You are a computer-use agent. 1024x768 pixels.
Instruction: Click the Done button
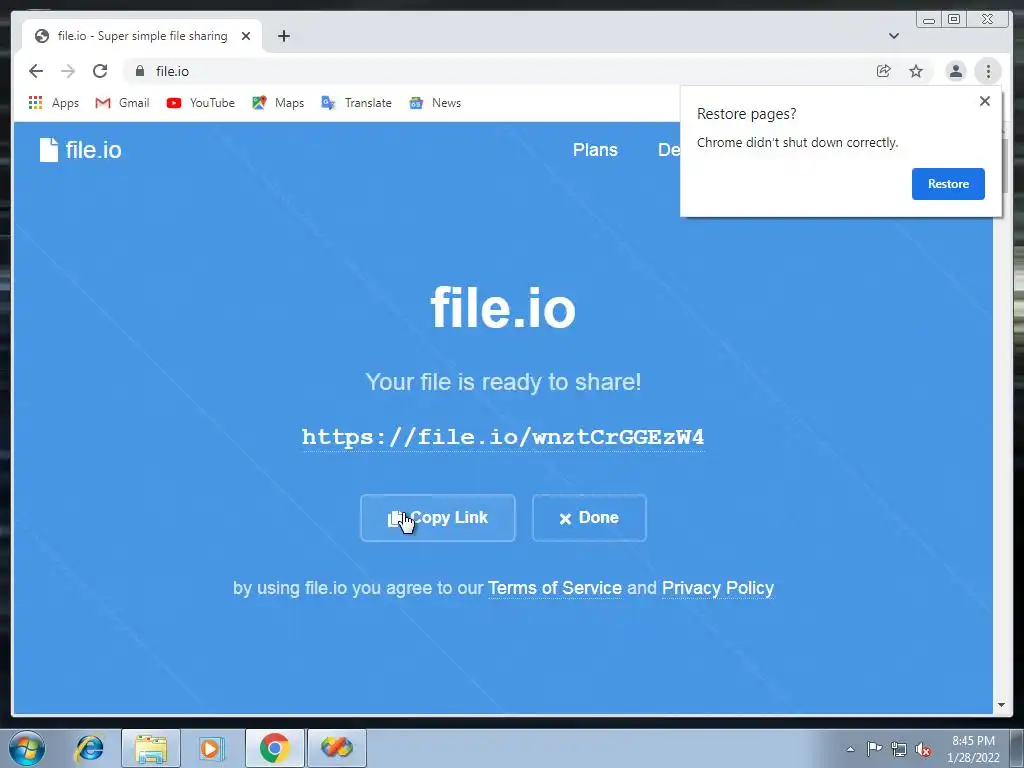click(x=589, y=518)
